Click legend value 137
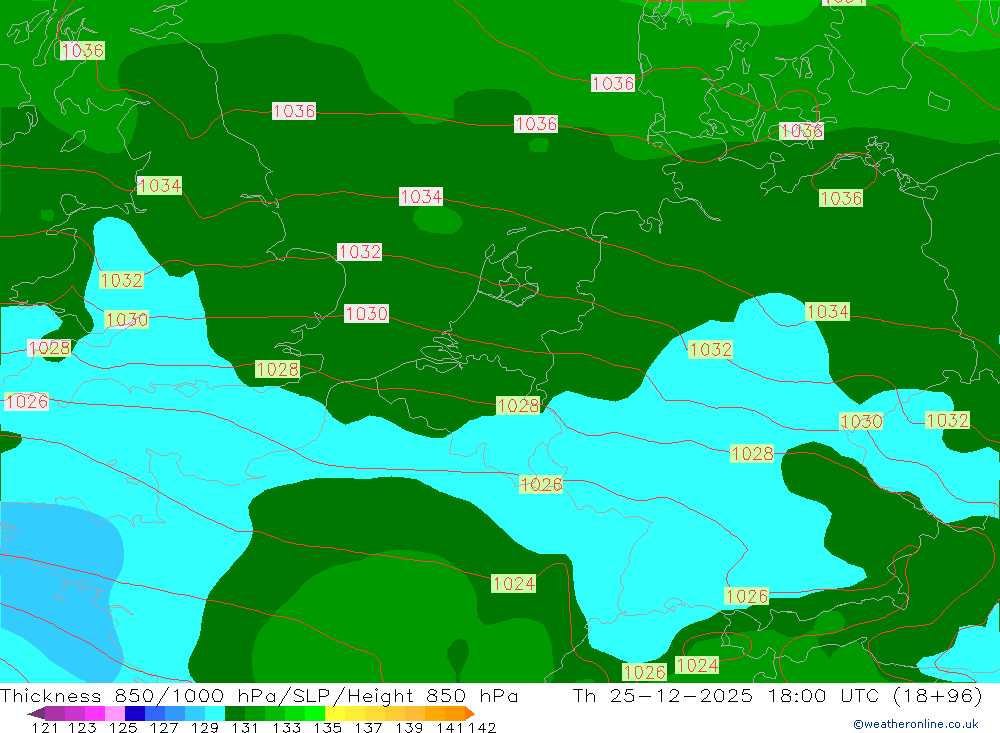The height and width of the screenshot is (733, 1000). pos(368,727)
